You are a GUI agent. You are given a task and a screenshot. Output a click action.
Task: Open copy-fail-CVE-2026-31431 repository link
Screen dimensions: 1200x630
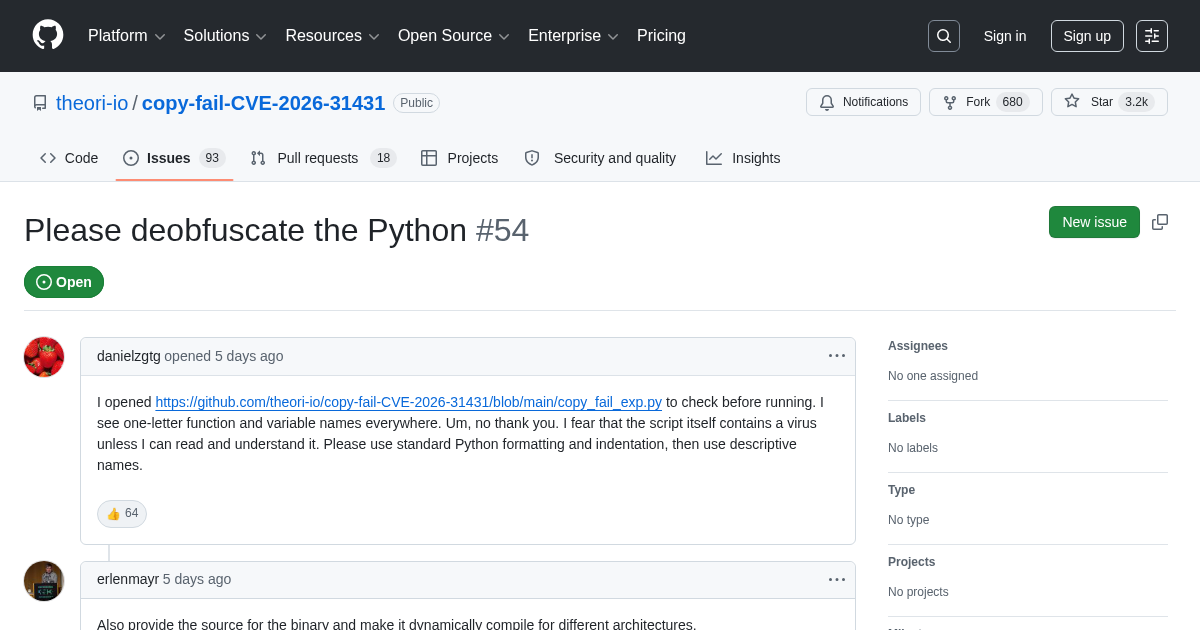coord(263,103)
